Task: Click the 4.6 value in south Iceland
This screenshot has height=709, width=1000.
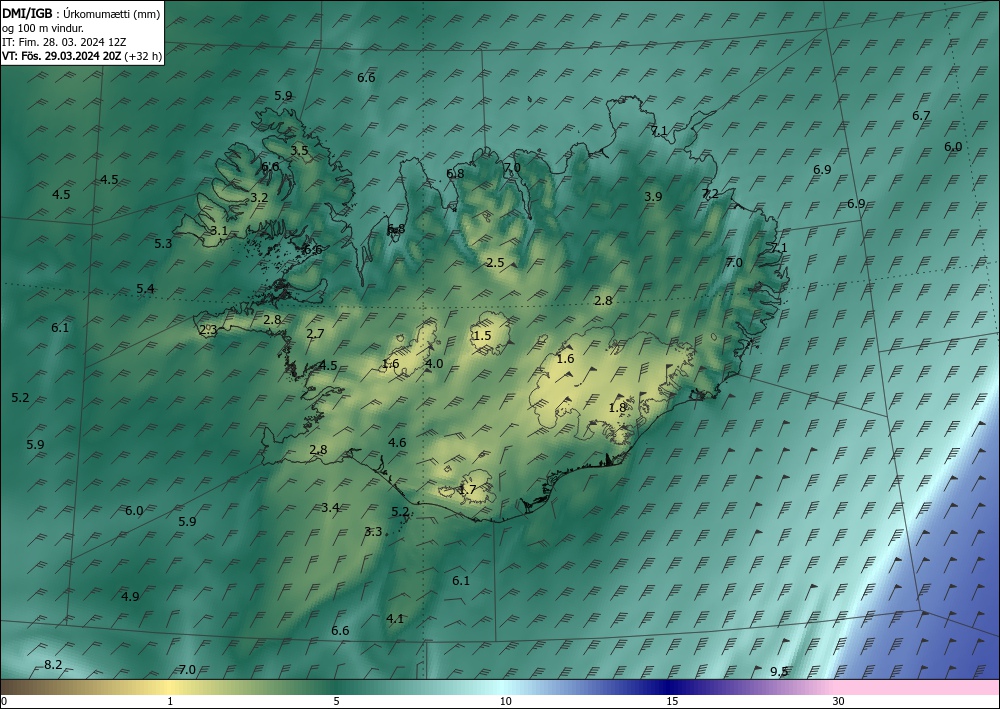Action: tap(397, 442)
